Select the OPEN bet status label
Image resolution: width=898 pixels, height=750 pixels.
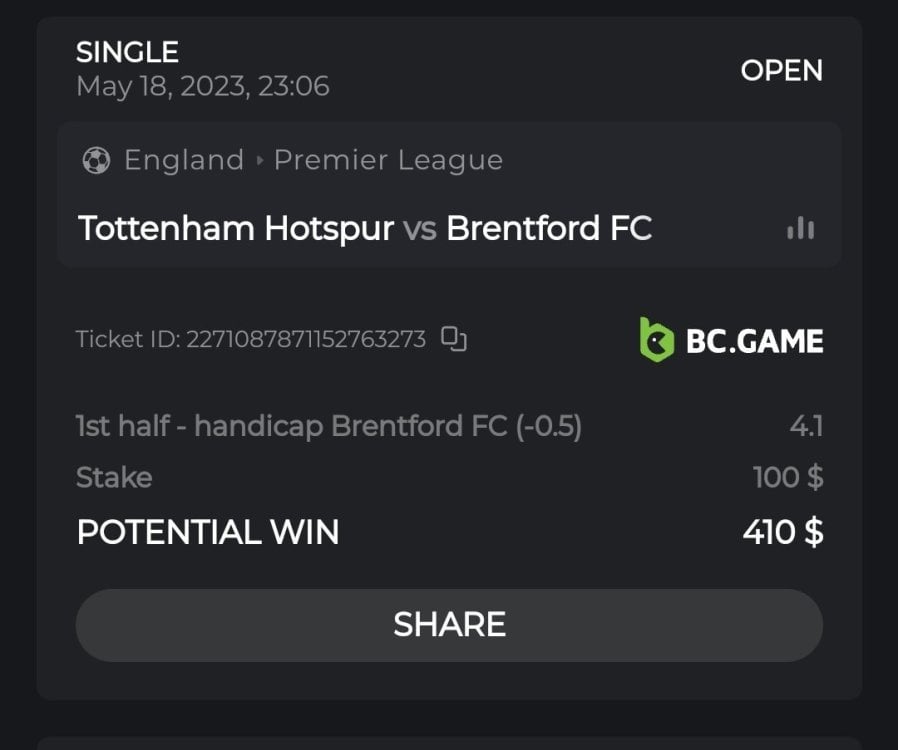pyautogui.click(x=781, y=71)
